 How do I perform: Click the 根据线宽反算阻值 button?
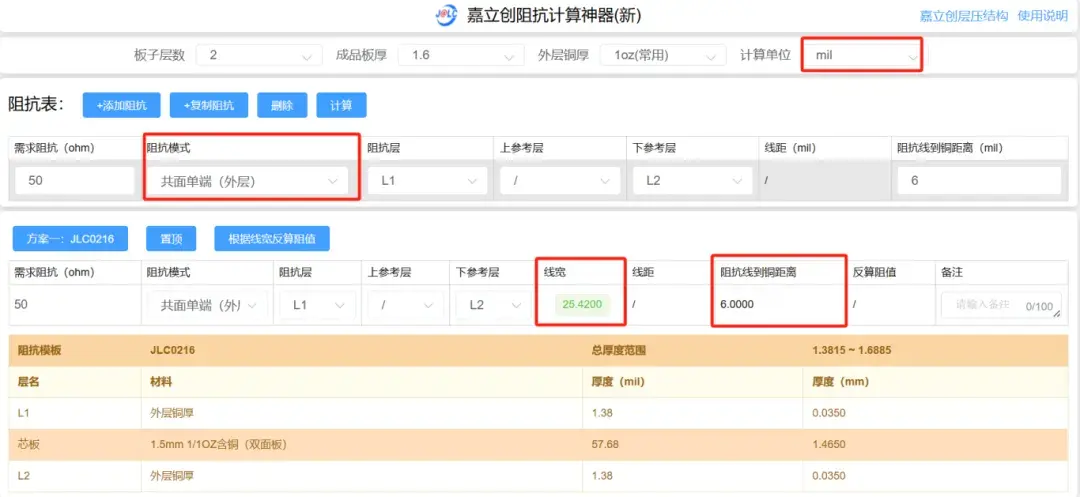click(x=272, y=239)
